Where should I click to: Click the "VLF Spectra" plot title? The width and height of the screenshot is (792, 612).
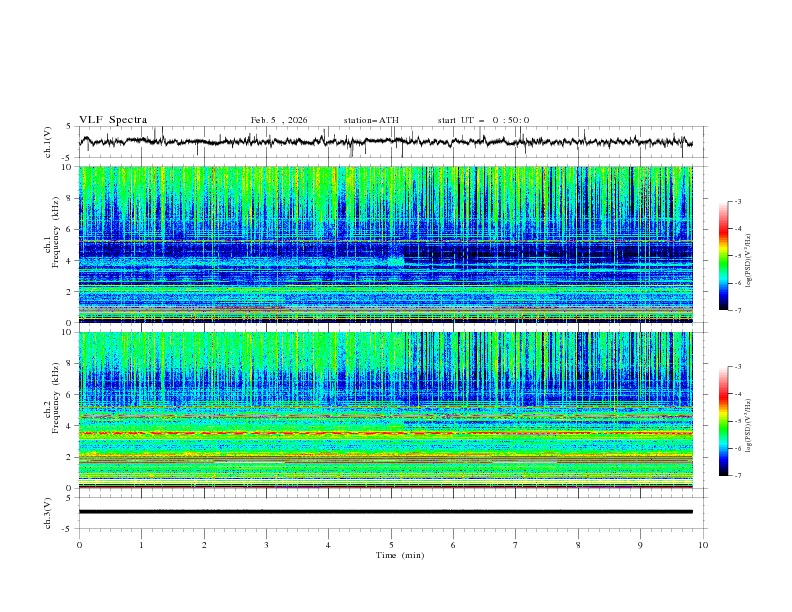113,120
